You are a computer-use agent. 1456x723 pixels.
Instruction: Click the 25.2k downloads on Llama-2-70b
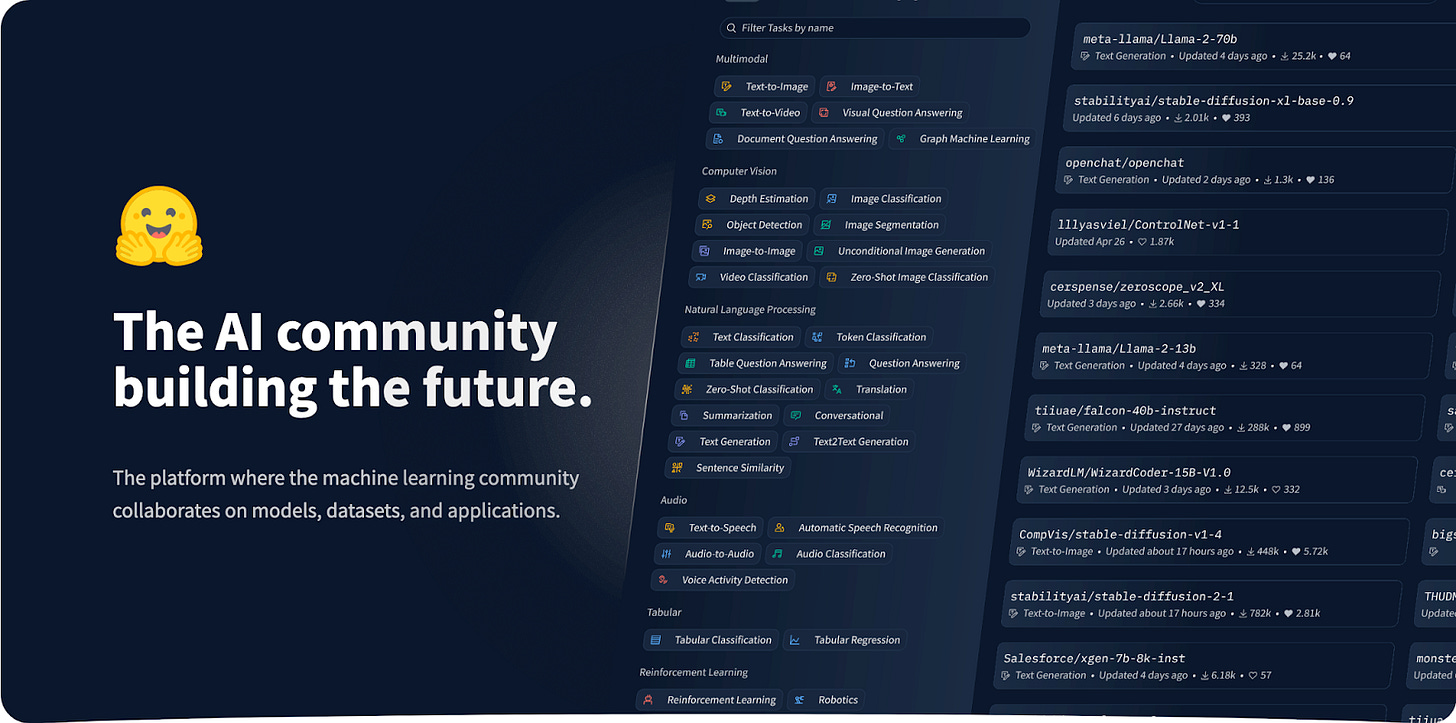pos(1299,56)
